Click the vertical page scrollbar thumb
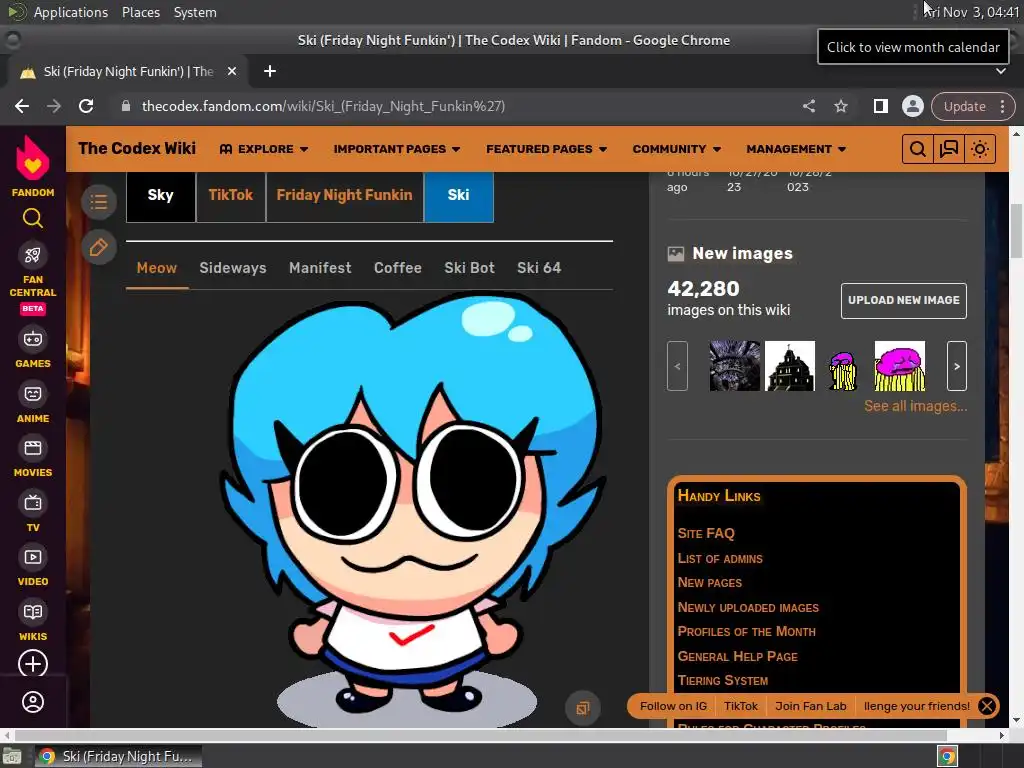Image resolution: width=1024 pixels, height=768 pixels. (x=1016, y=231)
